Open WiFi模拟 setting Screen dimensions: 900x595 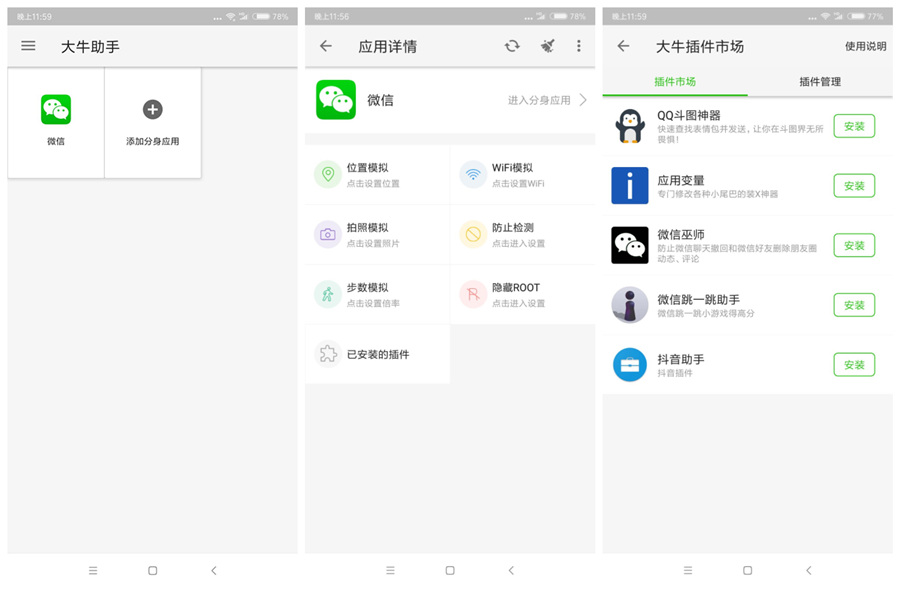pos(522,175)
